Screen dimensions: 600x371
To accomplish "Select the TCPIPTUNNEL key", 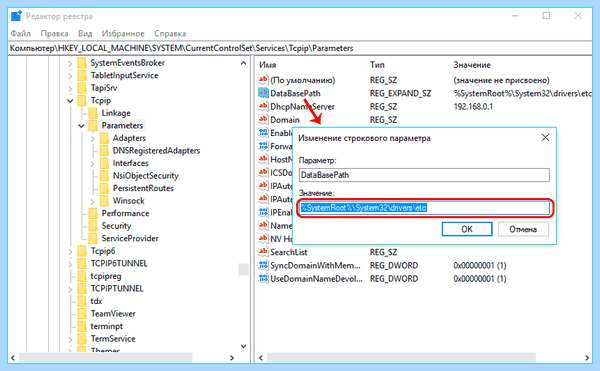I will click(117, 289).
